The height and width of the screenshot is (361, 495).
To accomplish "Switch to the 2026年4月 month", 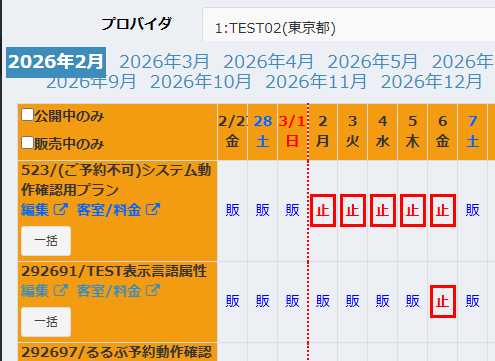I will pos(269,62).
